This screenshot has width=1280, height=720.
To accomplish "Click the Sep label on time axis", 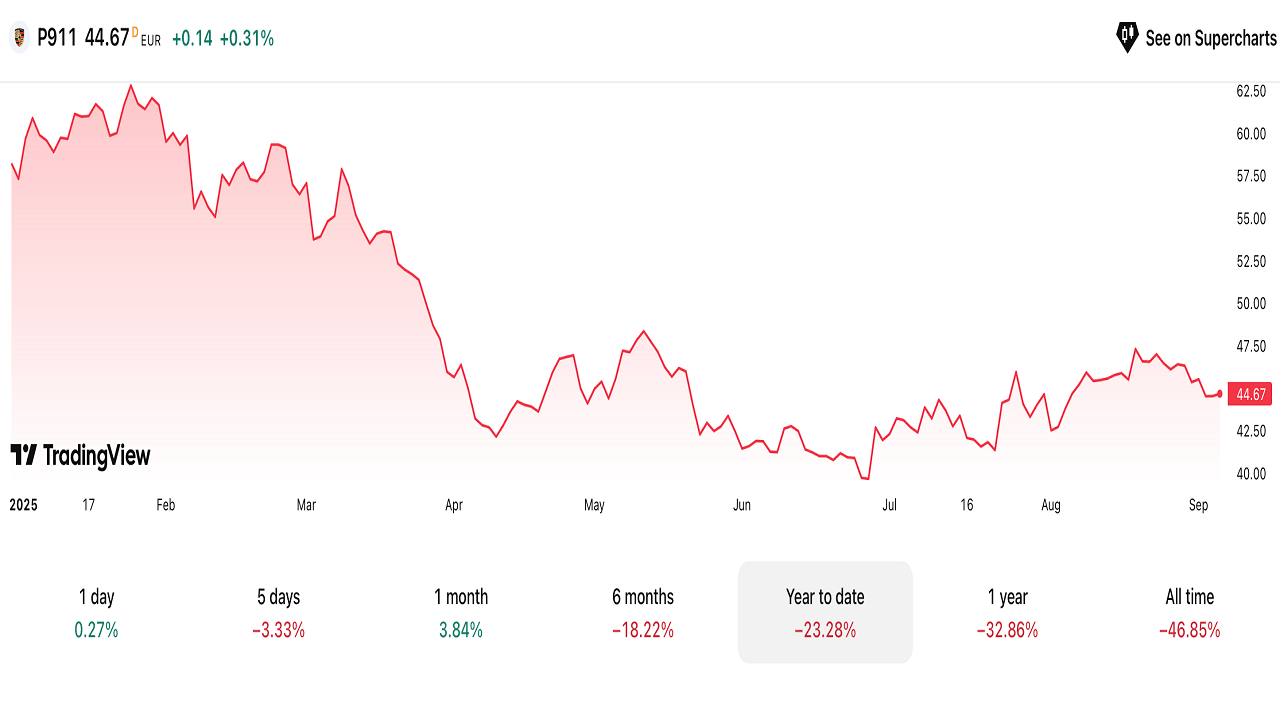I will coord(1198,505).
